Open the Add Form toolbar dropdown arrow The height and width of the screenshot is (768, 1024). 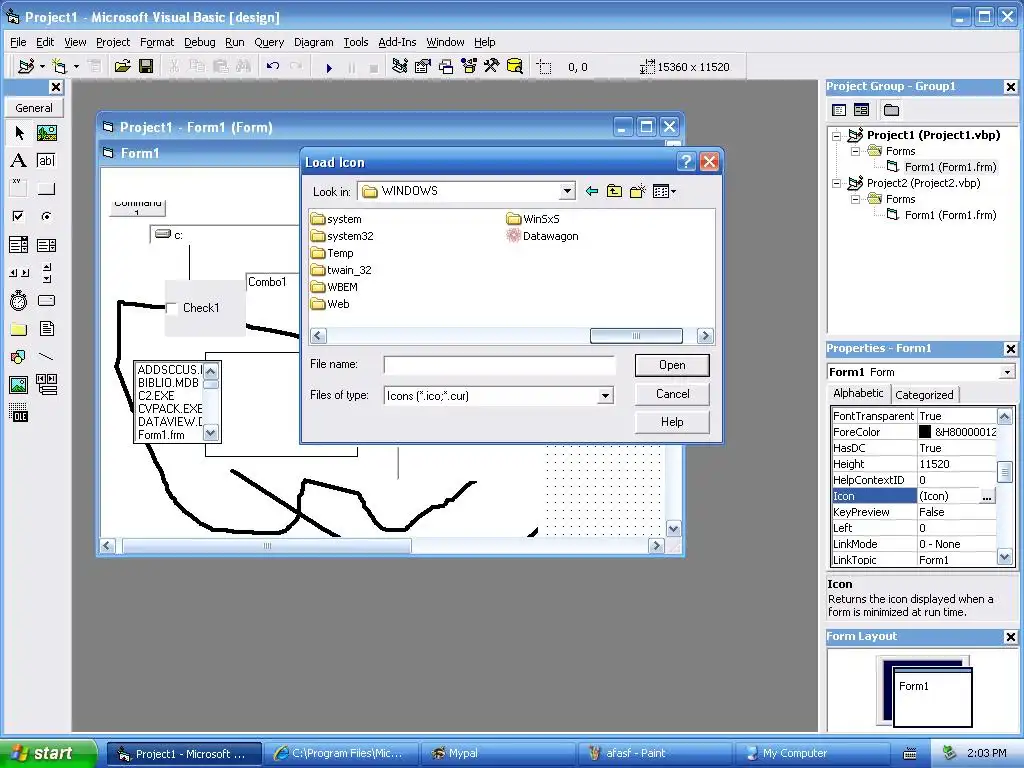click(76, 67)
